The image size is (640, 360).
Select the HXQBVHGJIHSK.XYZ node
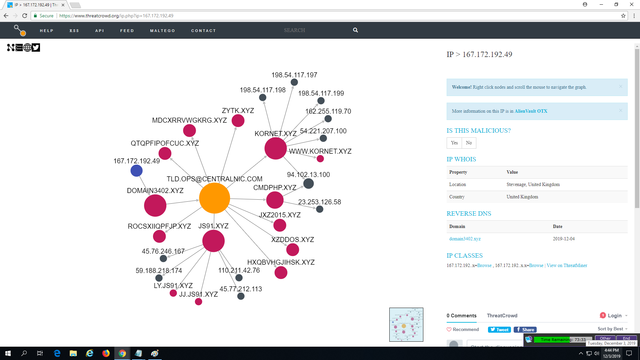click(281, 273)
